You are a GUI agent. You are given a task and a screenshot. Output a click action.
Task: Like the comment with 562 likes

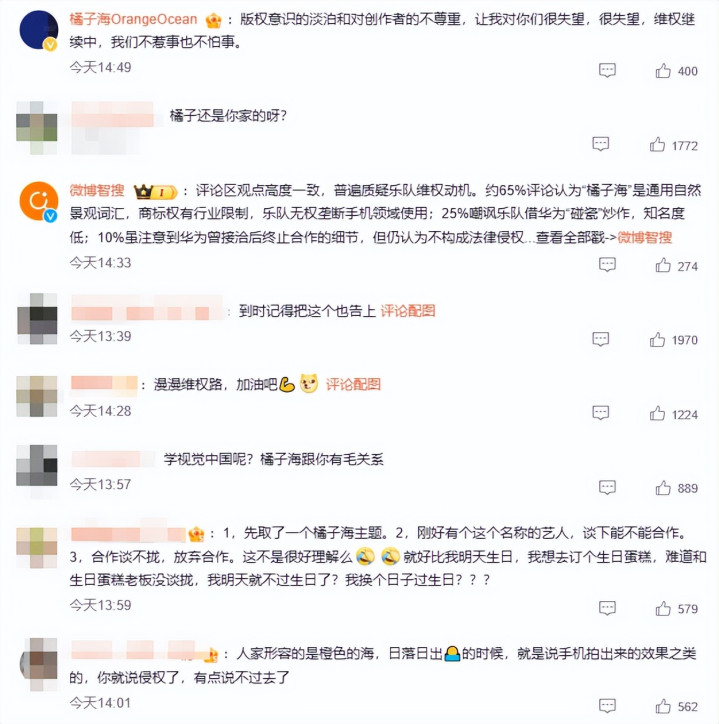pos(663,706)
